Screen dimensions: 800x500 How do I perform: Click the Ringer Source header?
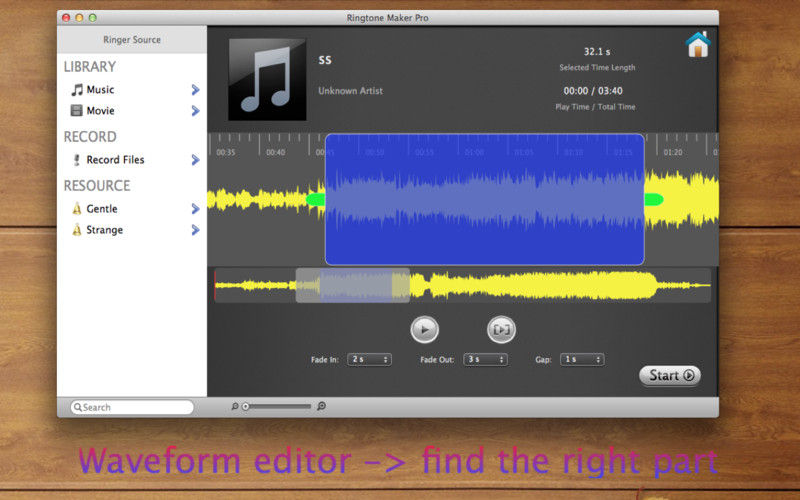(x=132, y=39)
